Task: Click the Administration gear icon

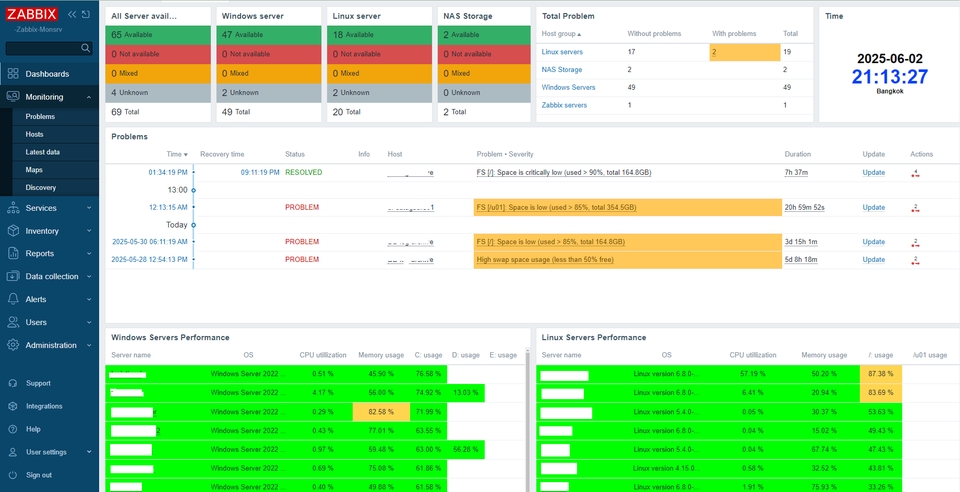Action: tap(13, 345)
